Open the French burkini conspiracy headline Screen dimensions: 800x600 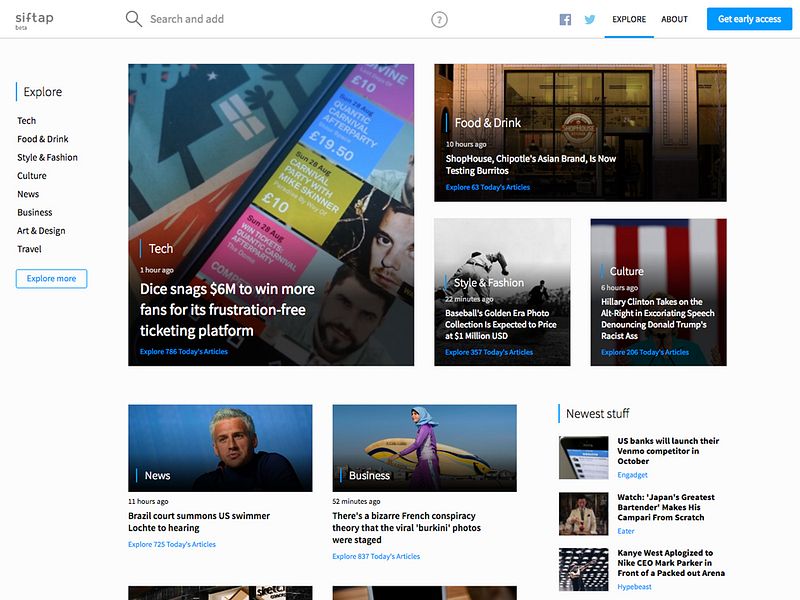pyautogui.click(x=407, y=528)
